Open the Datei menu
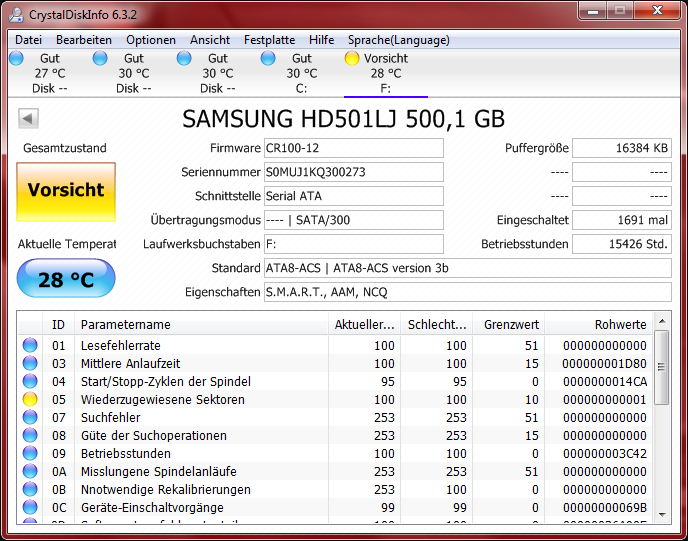Image resolution: width=688 pixels, height=541 pixels. pos(29,40)
